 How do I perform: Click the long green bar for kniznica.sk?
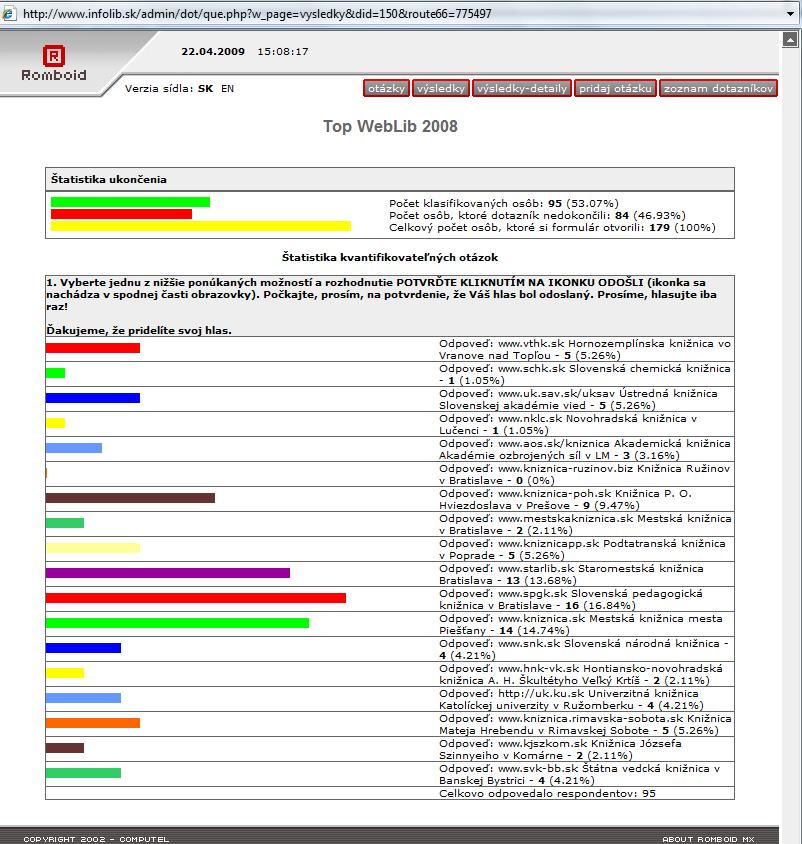click(177, 623)
